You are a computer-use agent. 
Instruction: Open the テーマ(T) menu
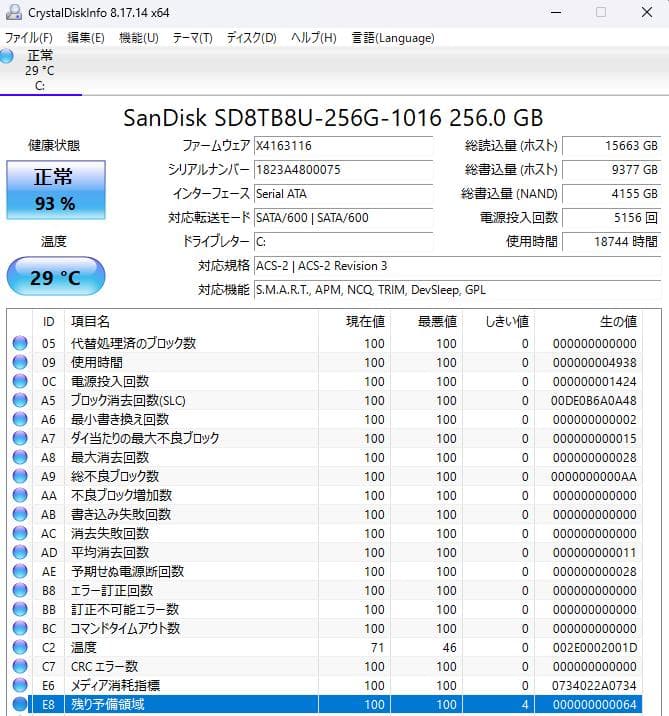click(192, 37)
